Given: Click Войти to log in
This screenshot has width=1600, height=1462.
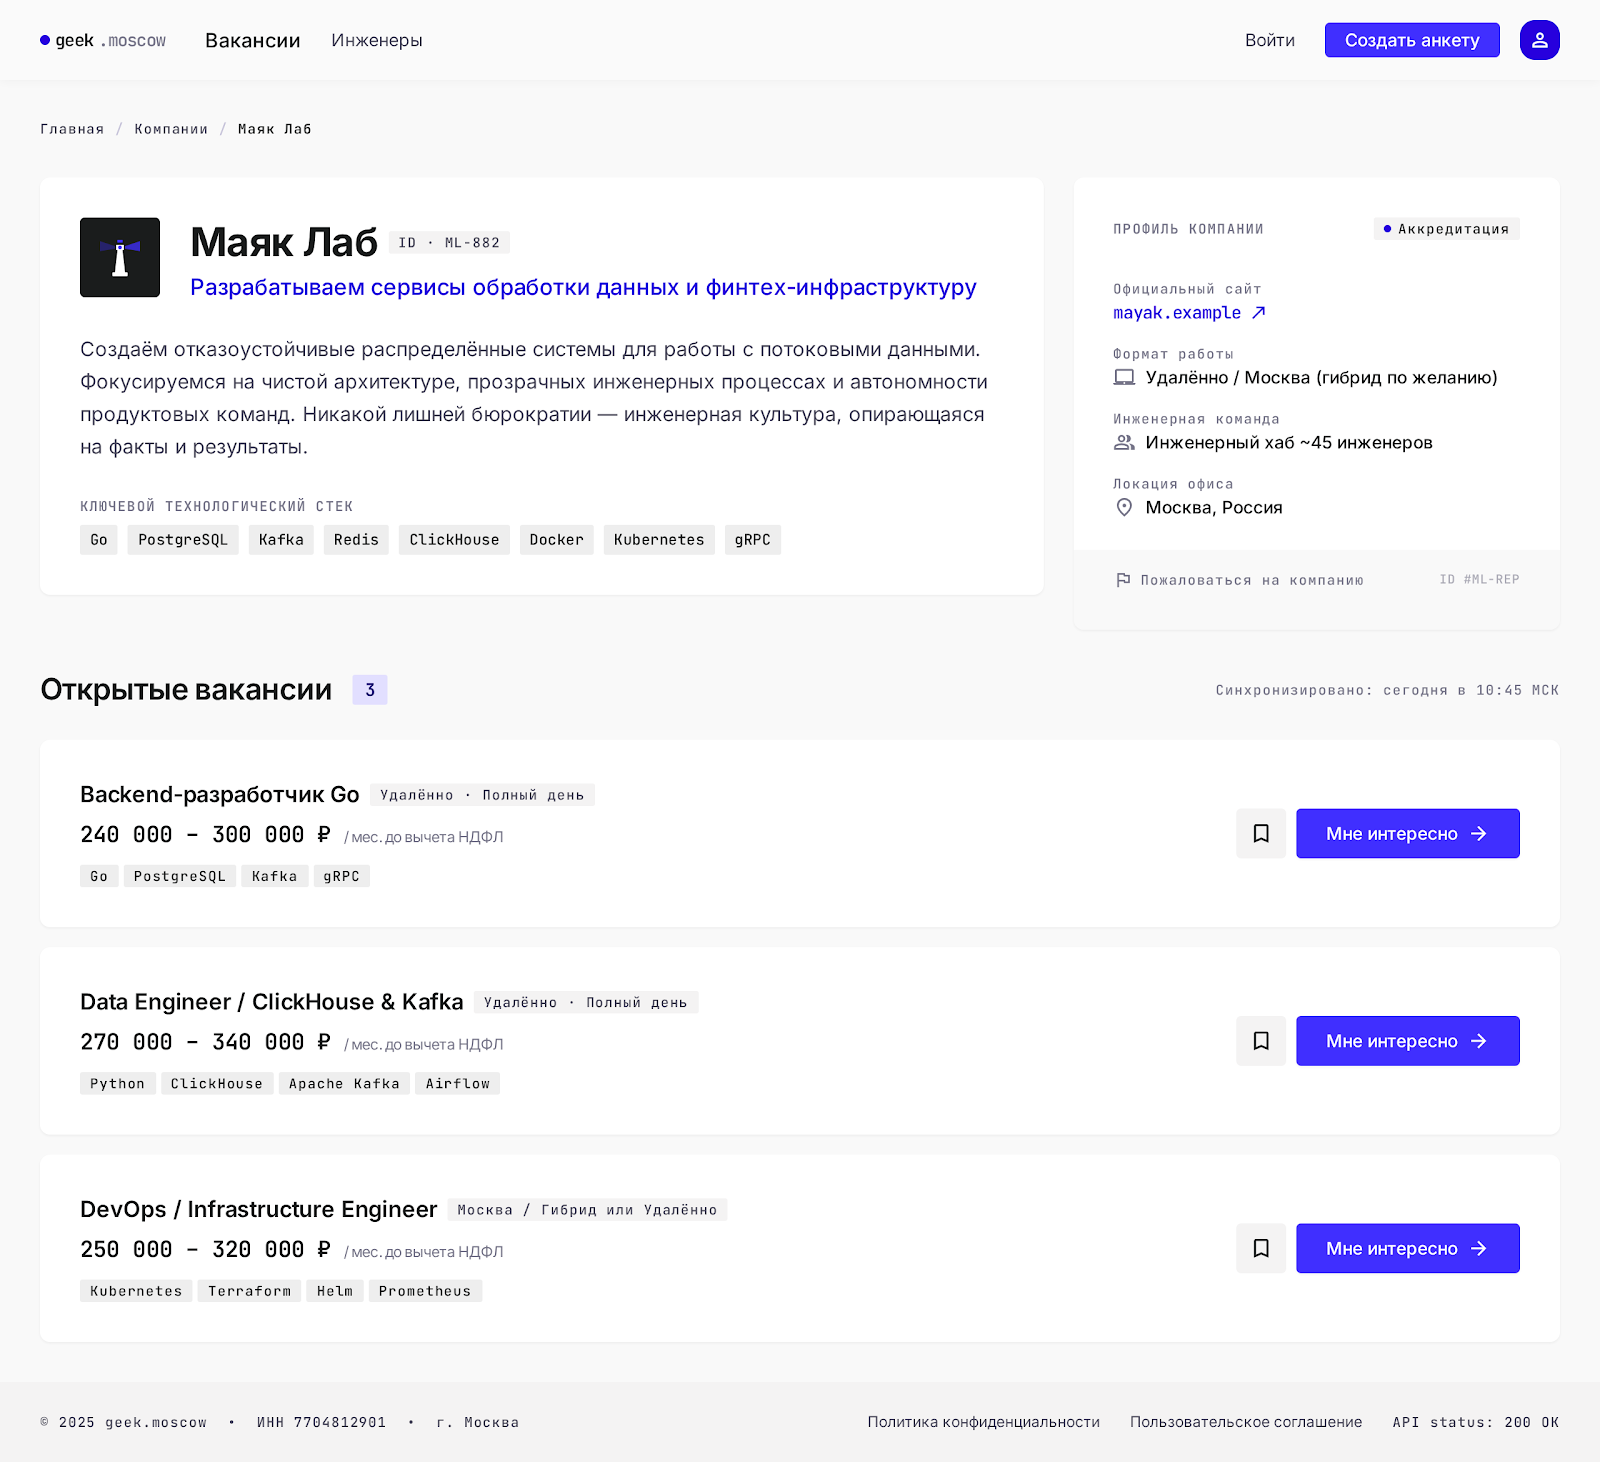Looking at the screenshot, I should (x=1270, y=40).
